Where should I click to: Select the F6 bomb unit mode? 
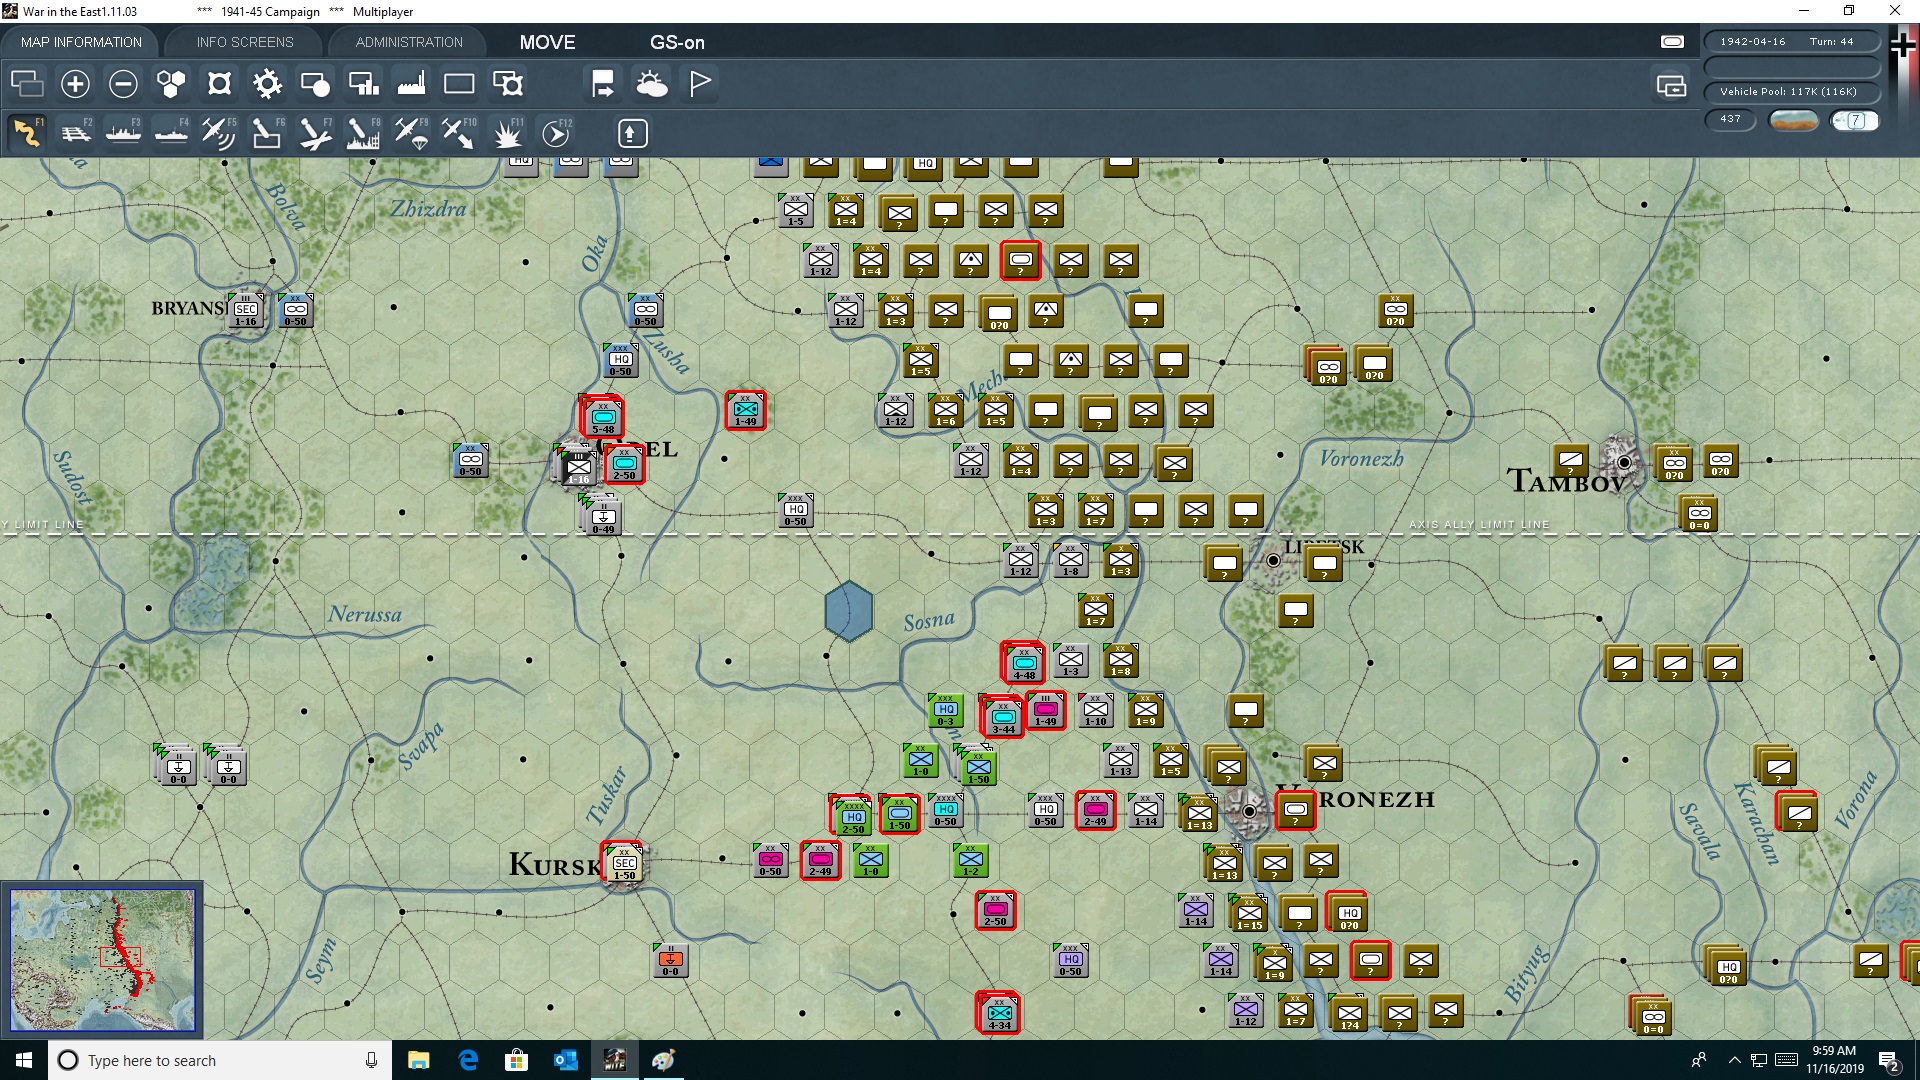(x=267, y=133)
